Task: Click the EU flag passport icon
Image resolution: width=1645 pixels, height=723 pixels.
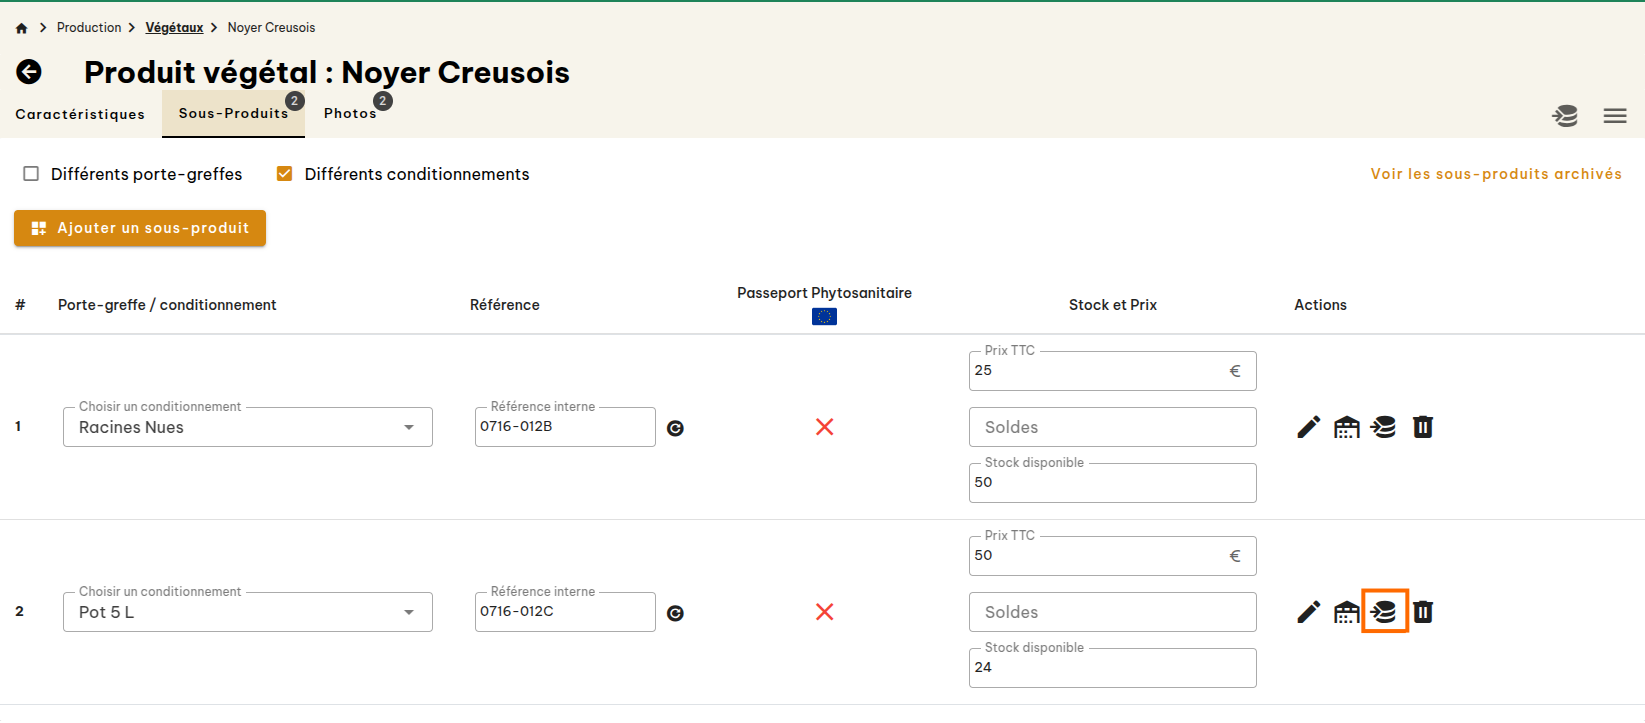Action: 825,316
